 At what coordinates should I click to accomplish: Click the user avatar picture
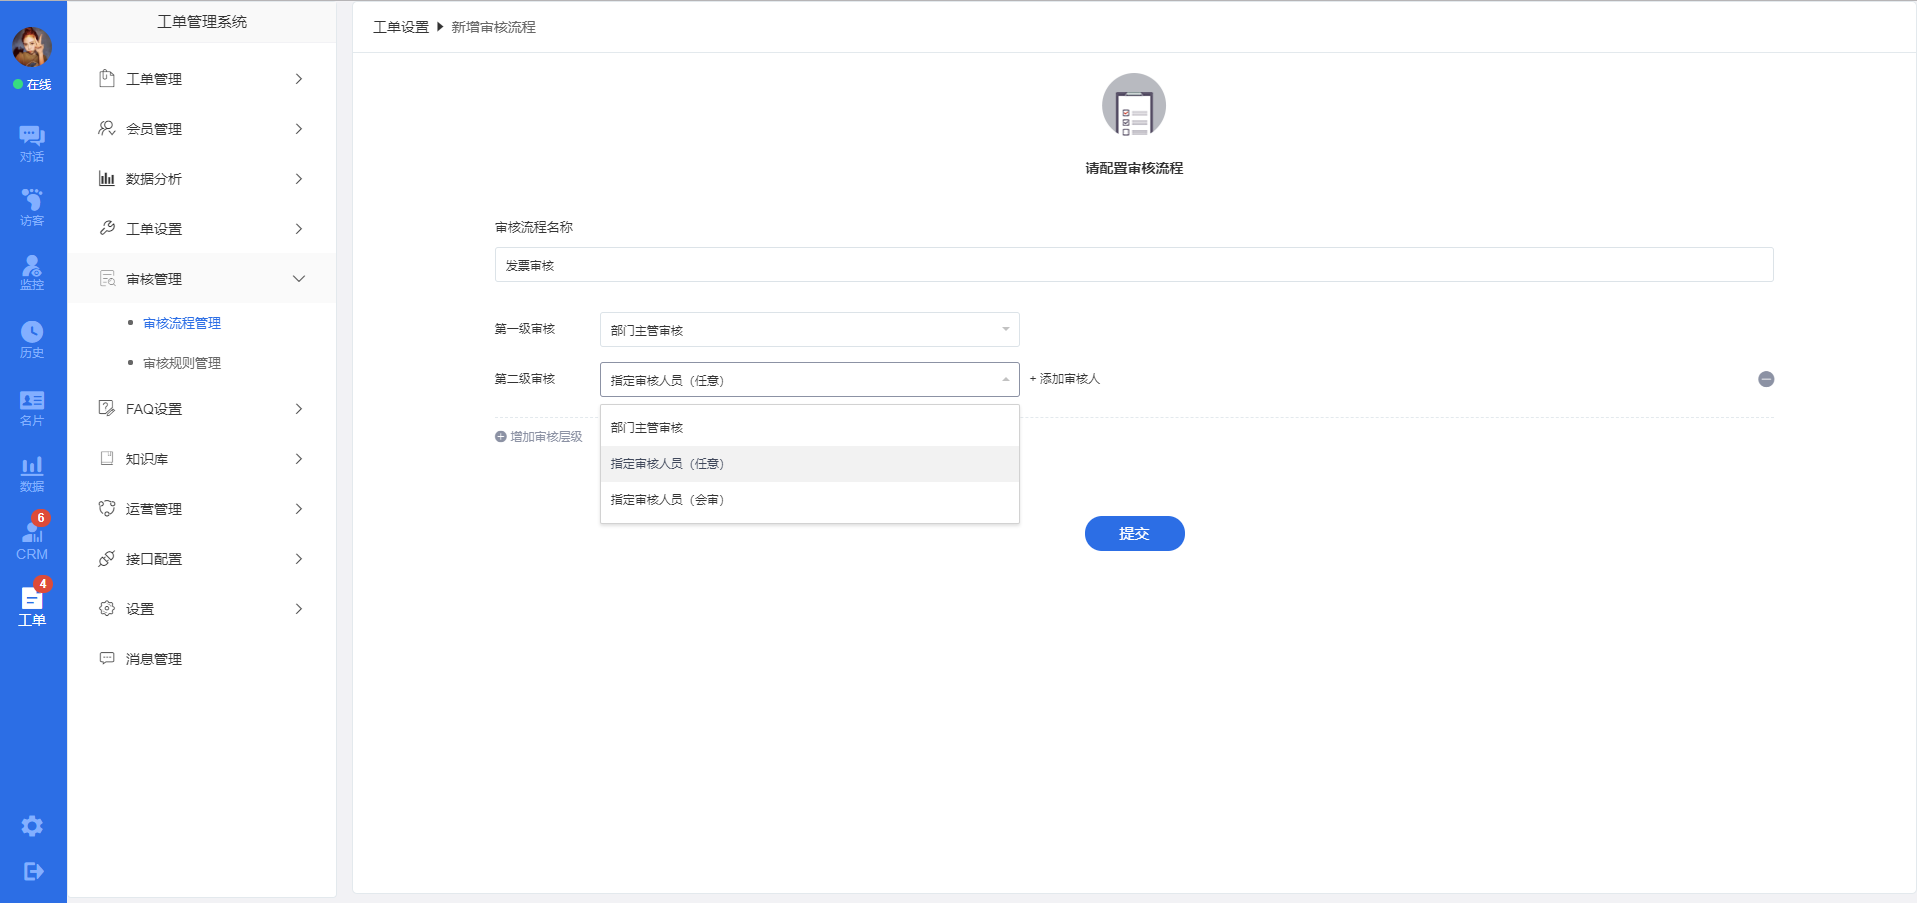32,47
